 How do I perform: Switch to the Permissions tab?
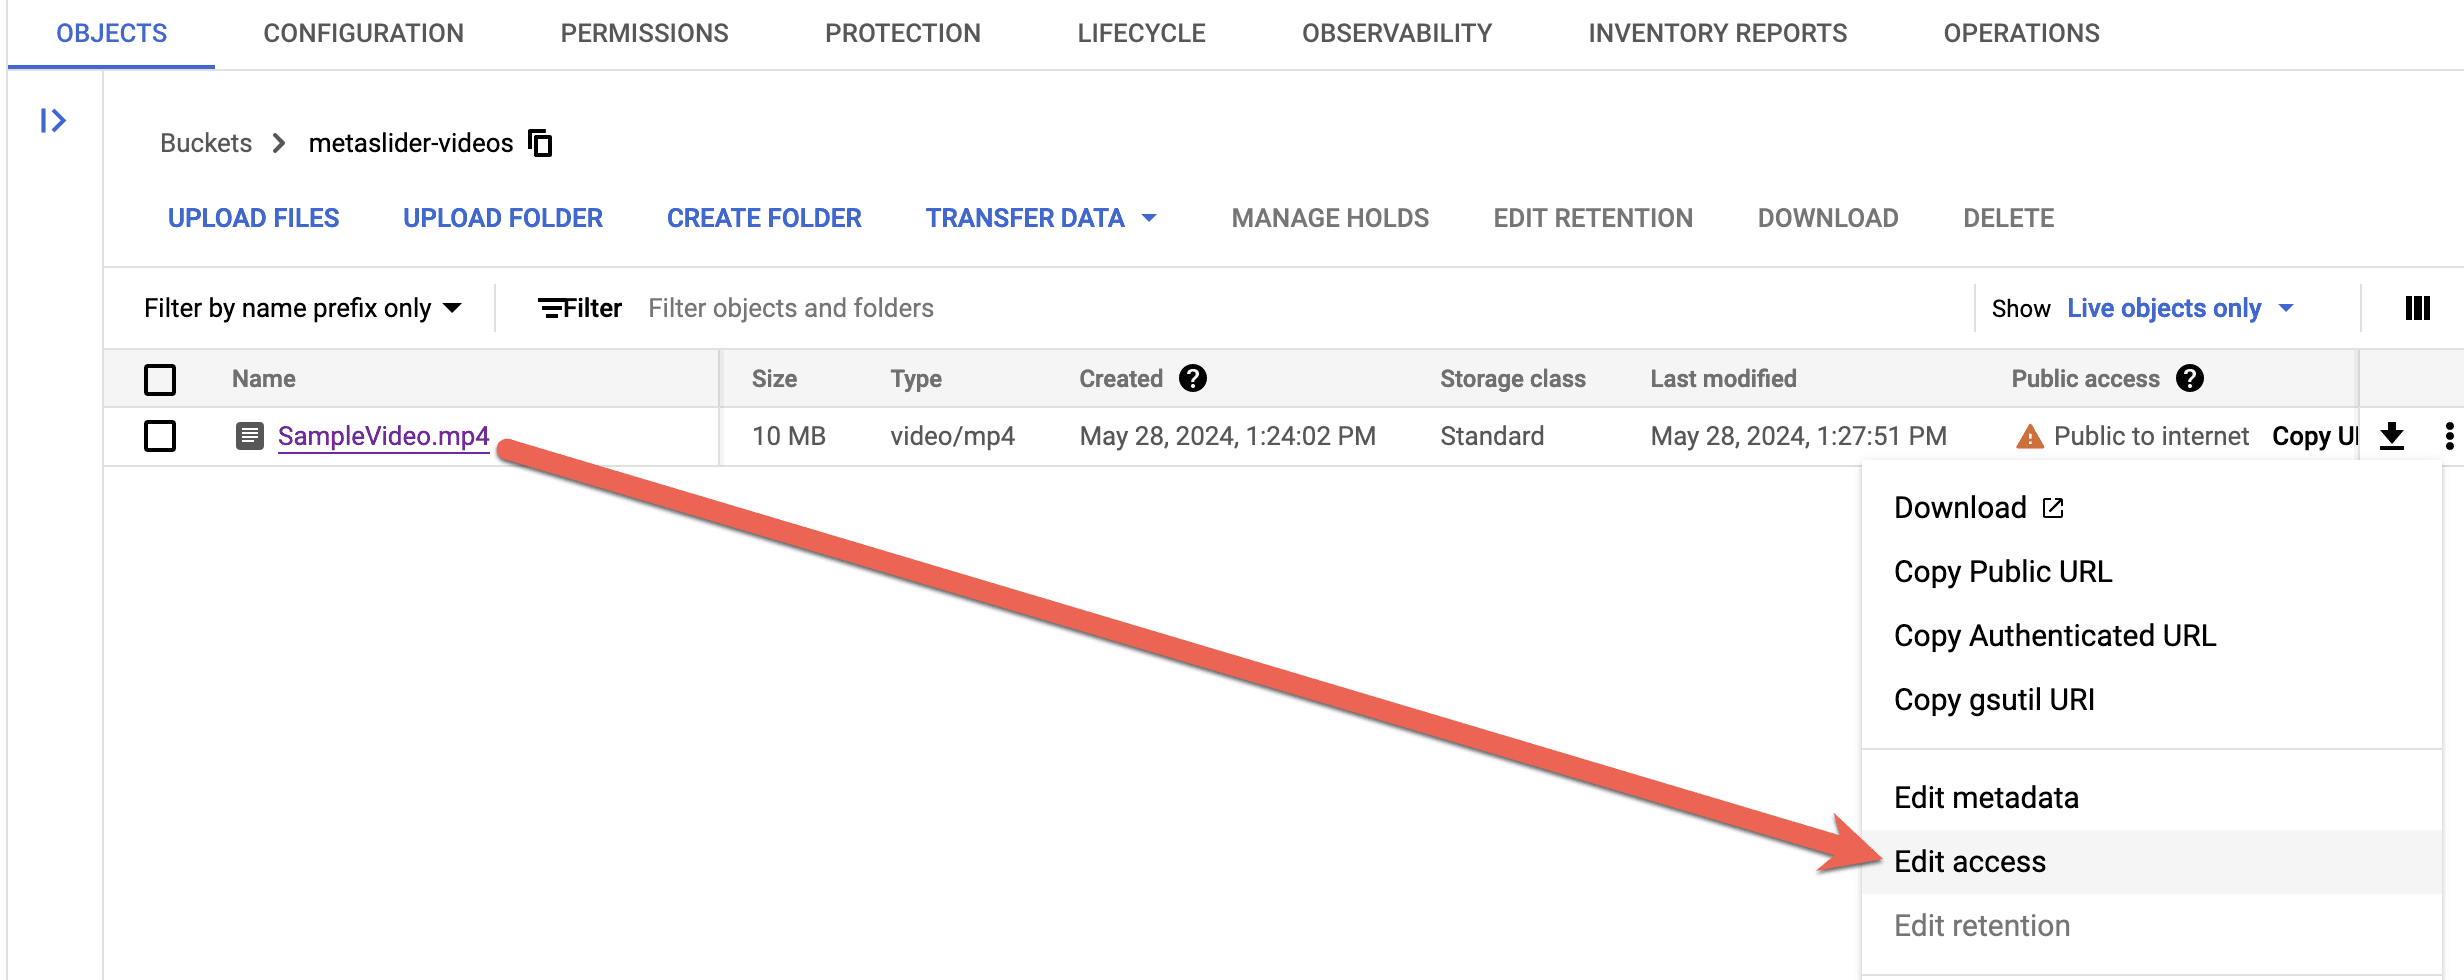click(644, 33)
